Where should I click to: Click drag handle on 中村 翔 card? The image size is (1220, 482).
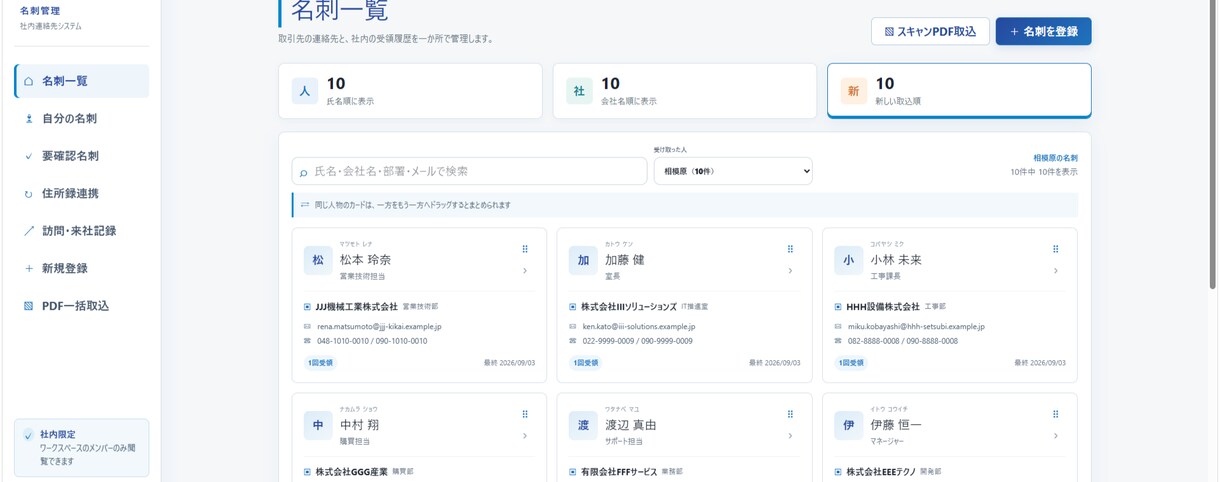(525, 414)
